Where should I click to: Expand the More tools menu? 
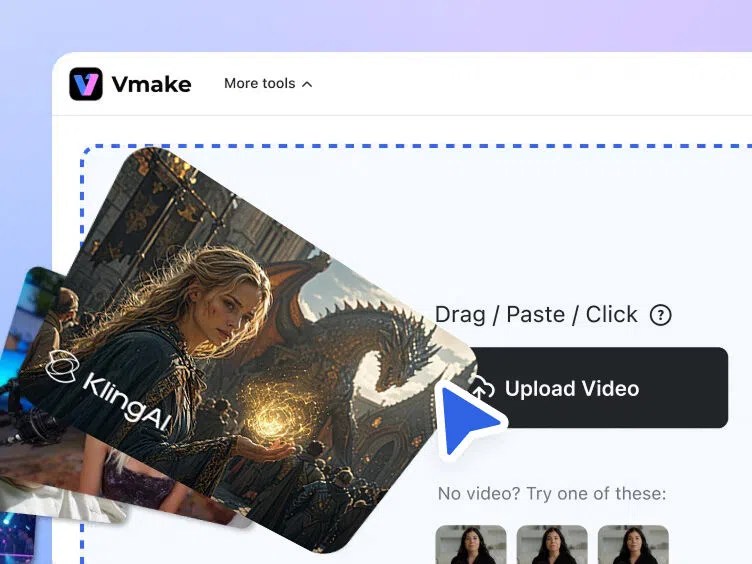[268, 83]
